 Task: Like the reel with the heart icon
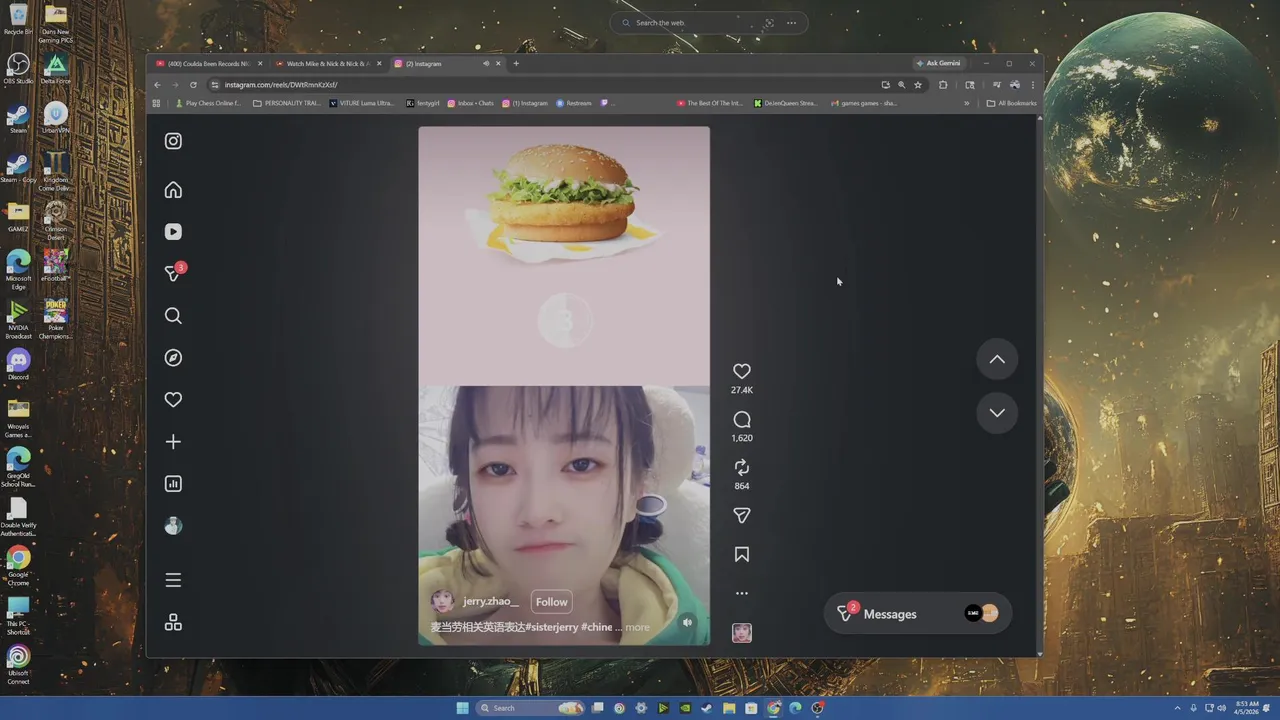click(x=742, y=371)
